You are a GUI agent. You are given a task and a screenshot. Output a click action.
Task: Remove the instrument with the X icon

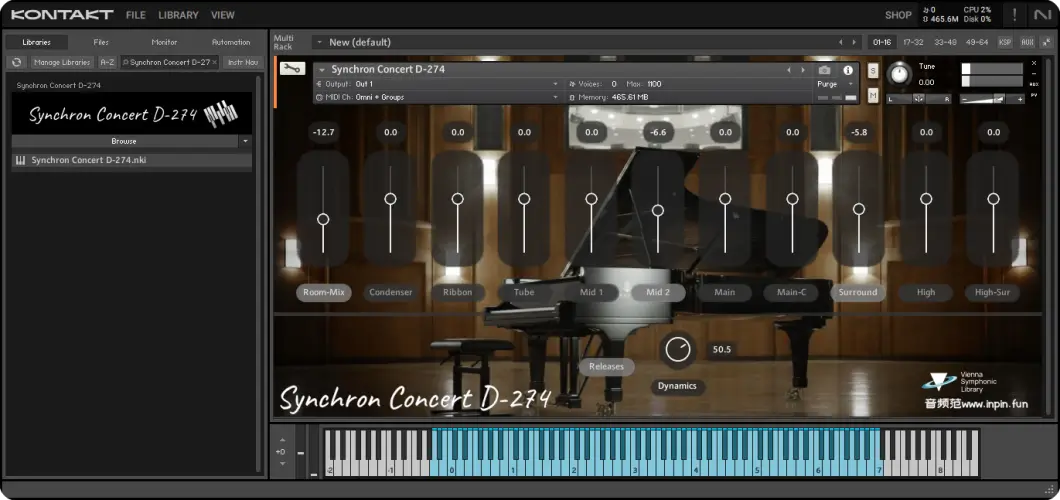(1034, 64)
